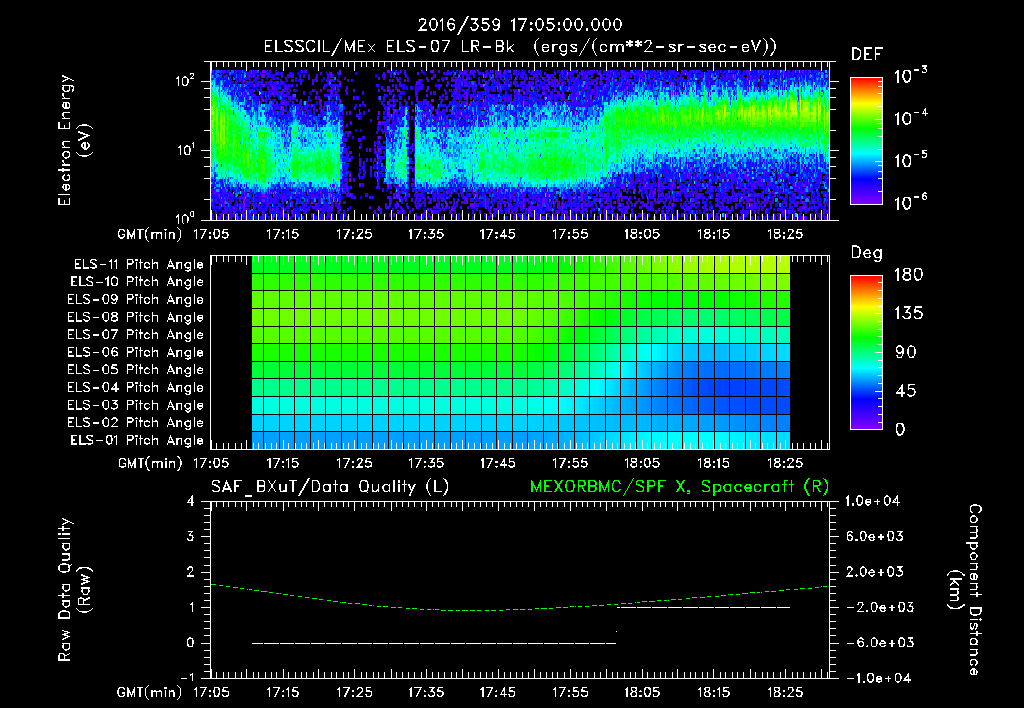Click the 18:25 tick label under the bottom panel
The width and height of the screenshot is (1024, 708).
(785, 692)
